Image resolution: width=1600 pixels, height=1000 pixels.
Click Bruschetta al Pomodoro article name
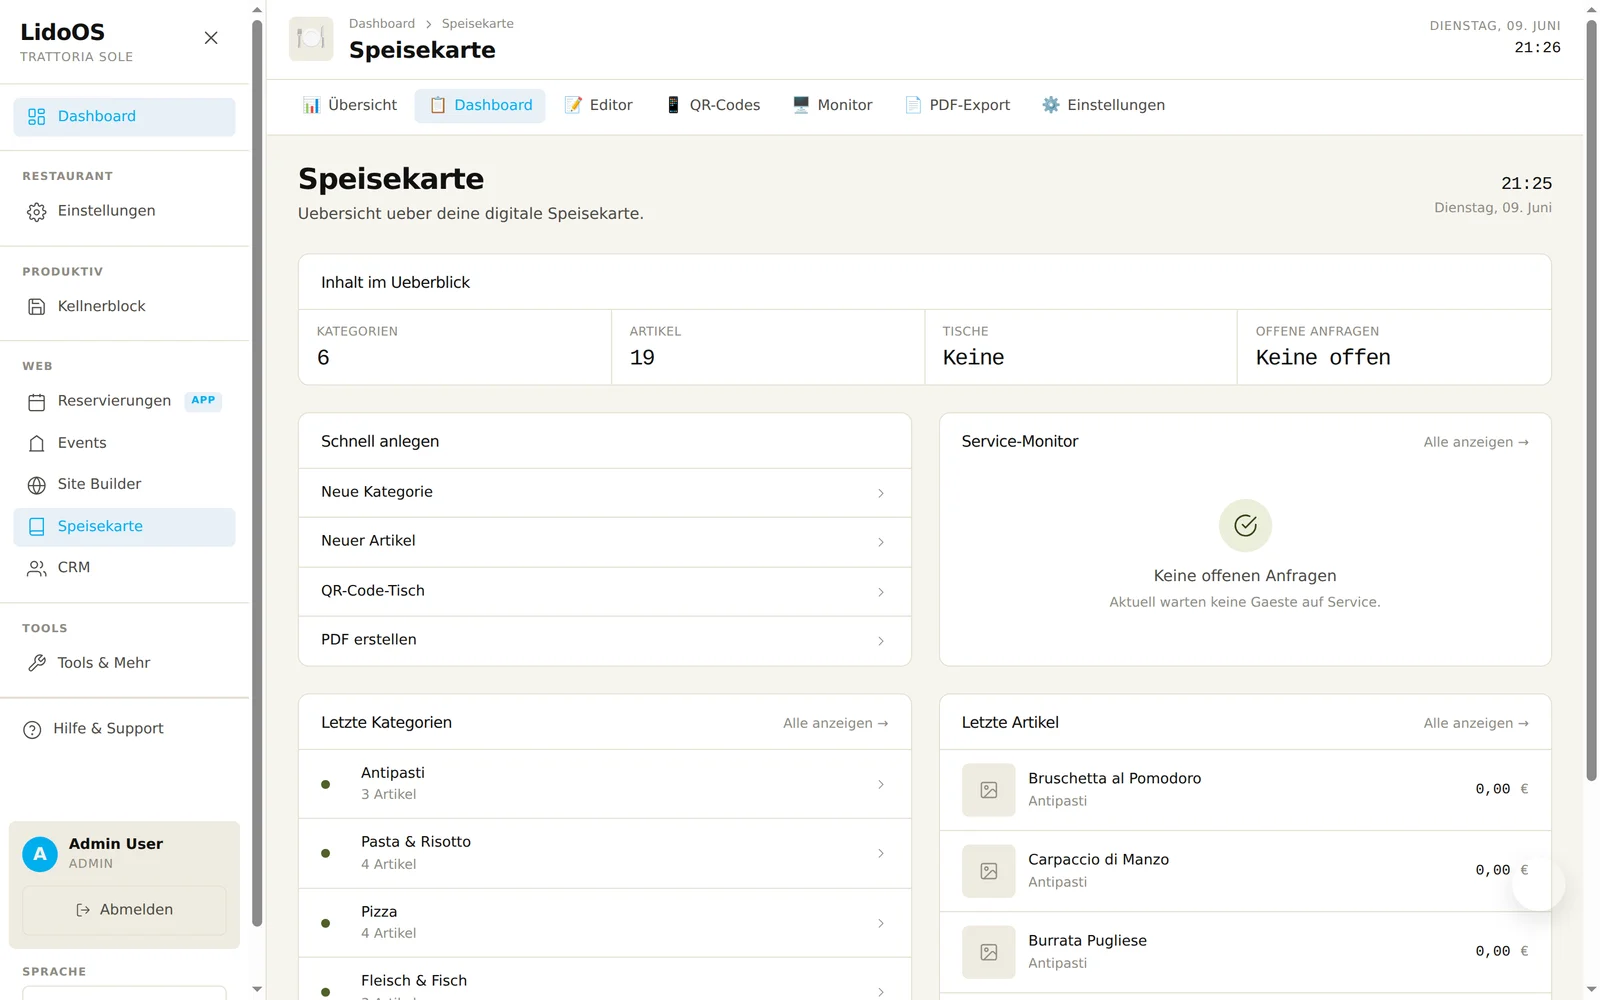pos(1114,779)
